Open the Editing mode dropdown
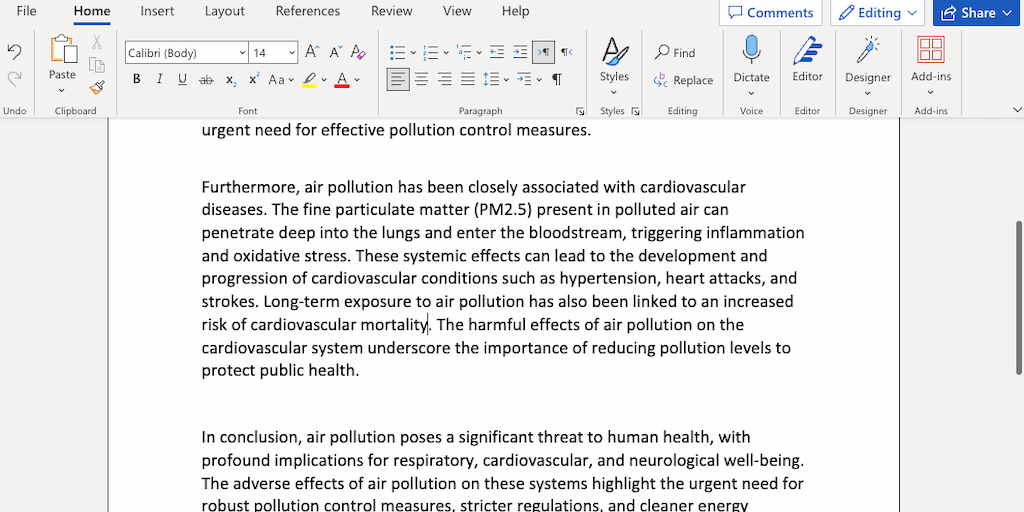Screen dimensions: 1024x512 [878, 13]
